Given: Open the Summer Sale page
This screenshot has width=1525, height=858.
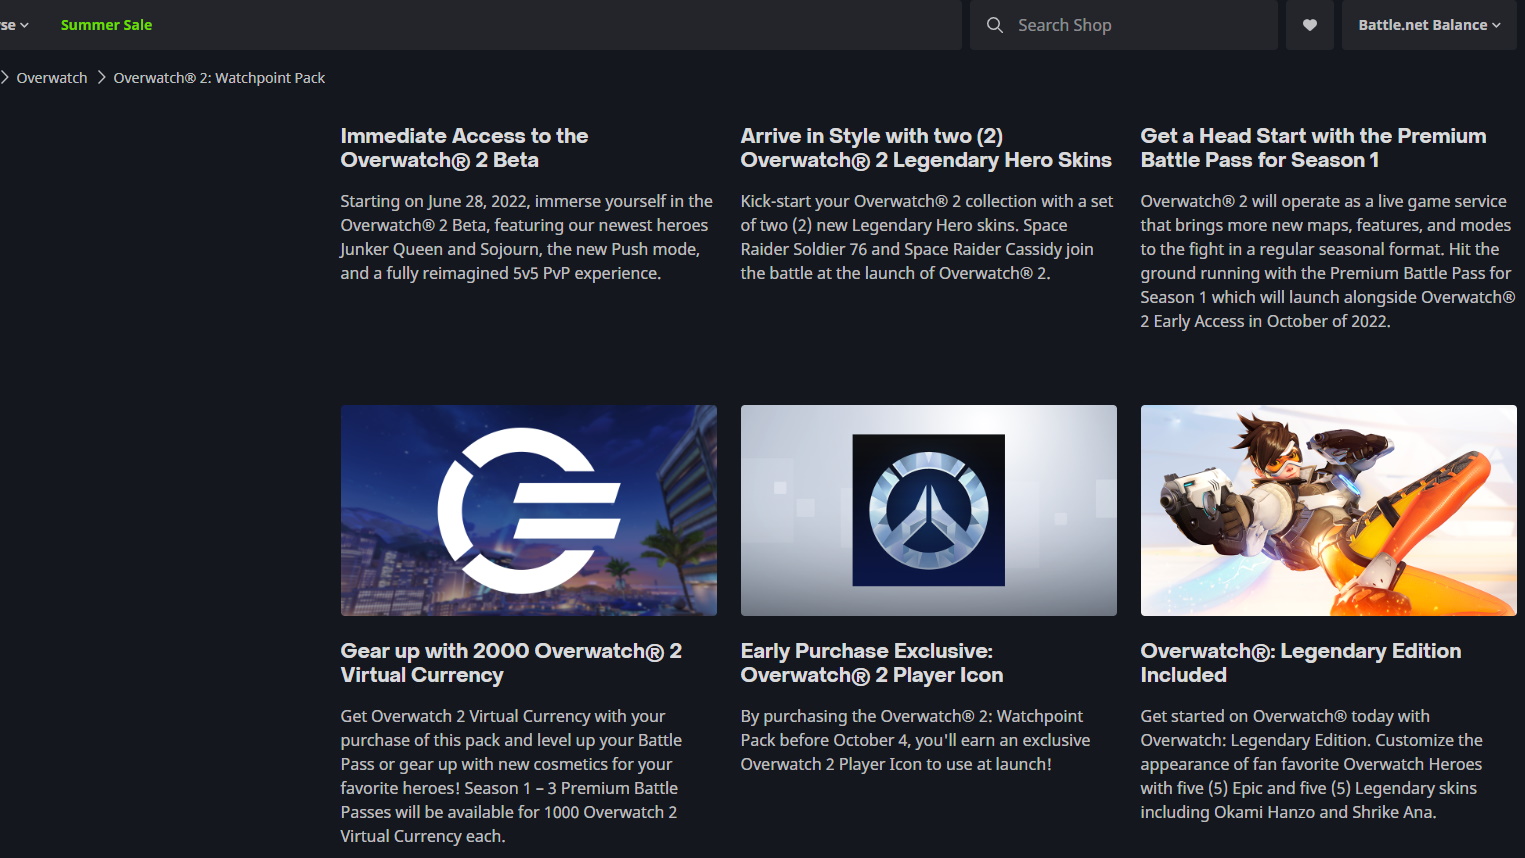Looking at the screenshot, I should tap(106, 25).
